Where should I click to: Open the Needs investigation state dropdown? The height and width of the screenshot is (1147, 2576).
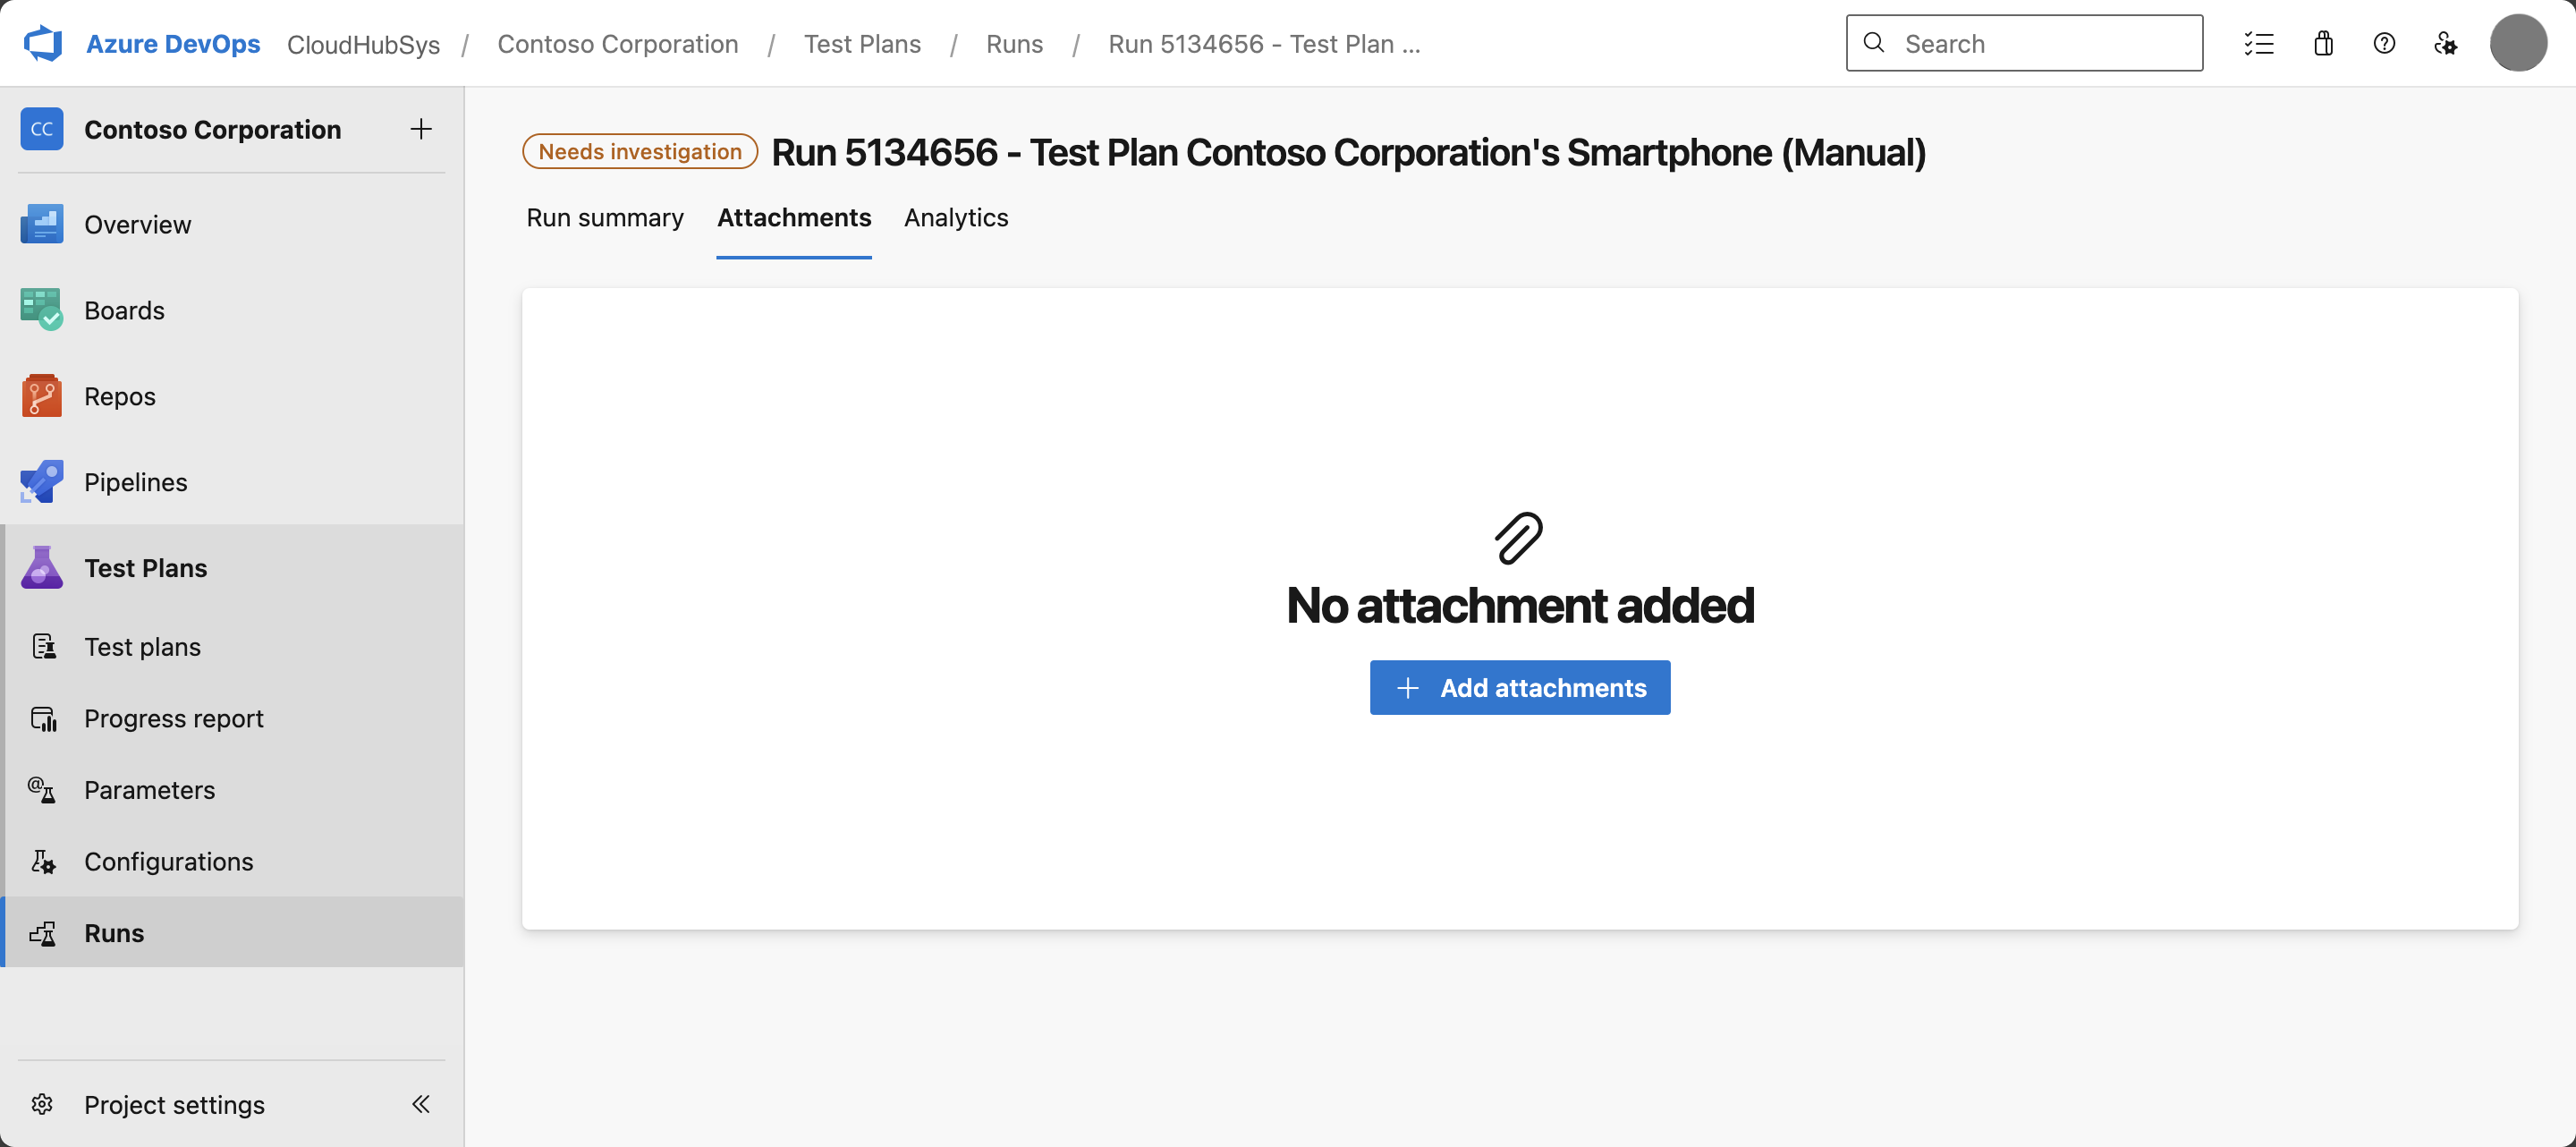[639, 151]
